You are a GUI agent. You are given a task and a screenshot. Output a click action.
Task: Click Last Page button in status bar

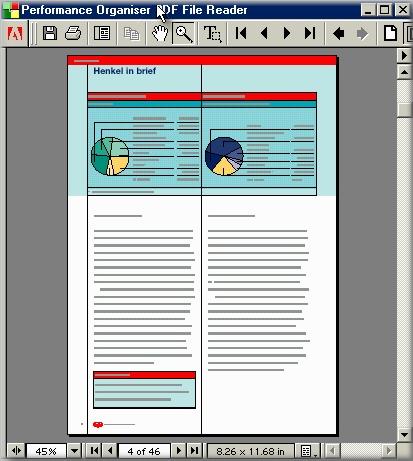(x=194, y=451)
